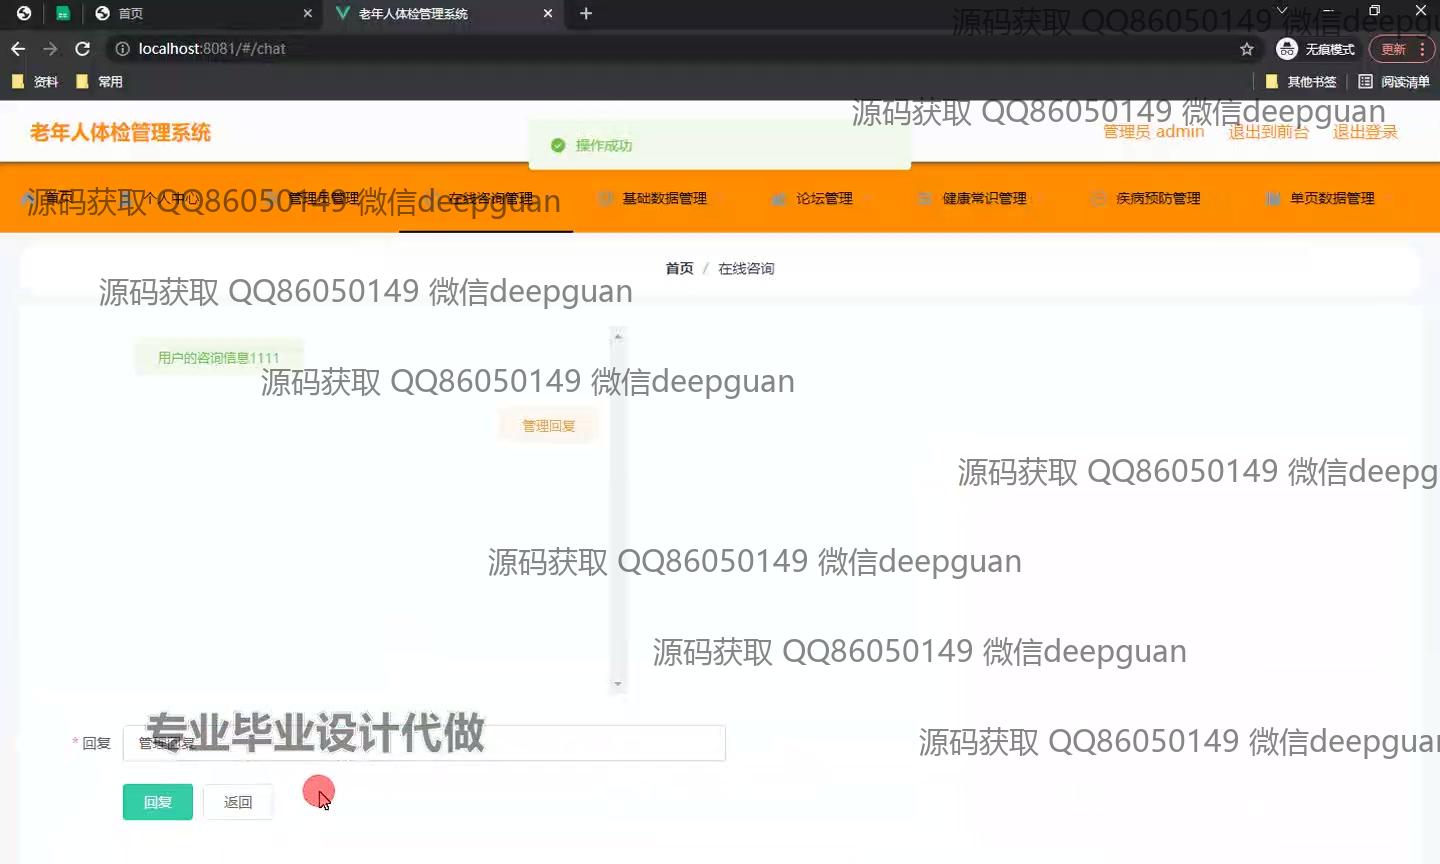
Task: Open the 常用 bookmark folder
Action: click(x=100, y=82)
